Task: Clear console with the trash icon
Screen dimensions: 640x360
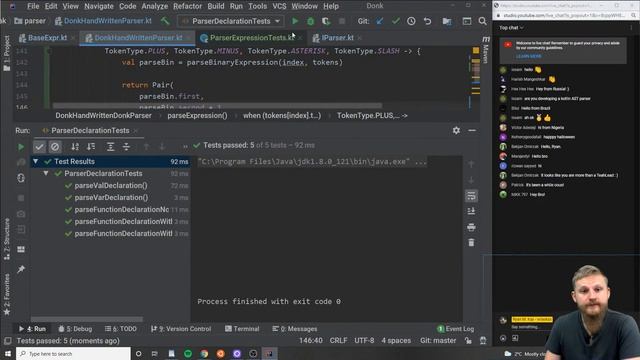Action: 471,242
